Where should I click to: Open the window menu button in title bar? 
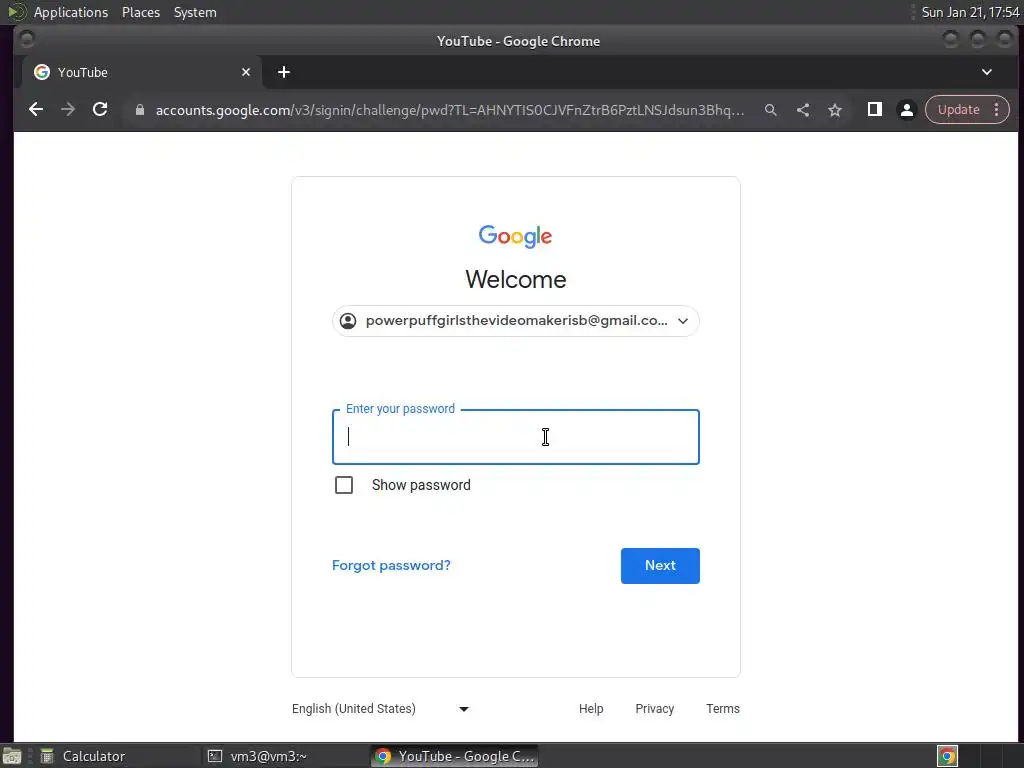(27, 40)
